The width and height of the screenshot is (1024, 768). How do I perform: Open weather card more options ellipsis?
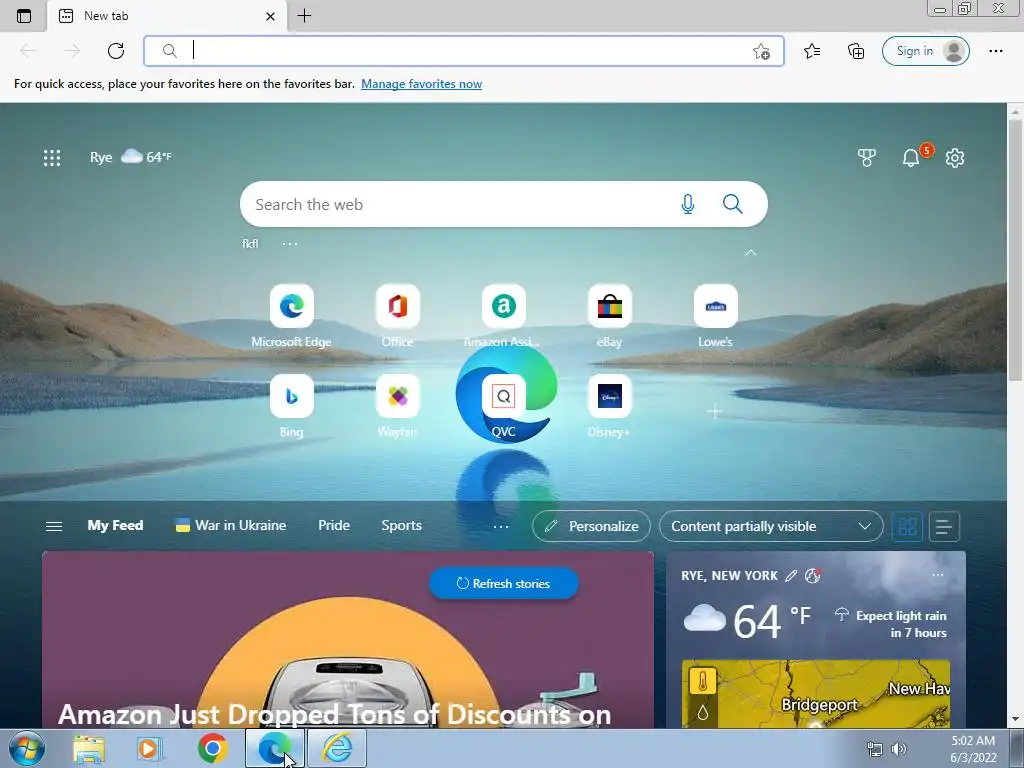938,575
